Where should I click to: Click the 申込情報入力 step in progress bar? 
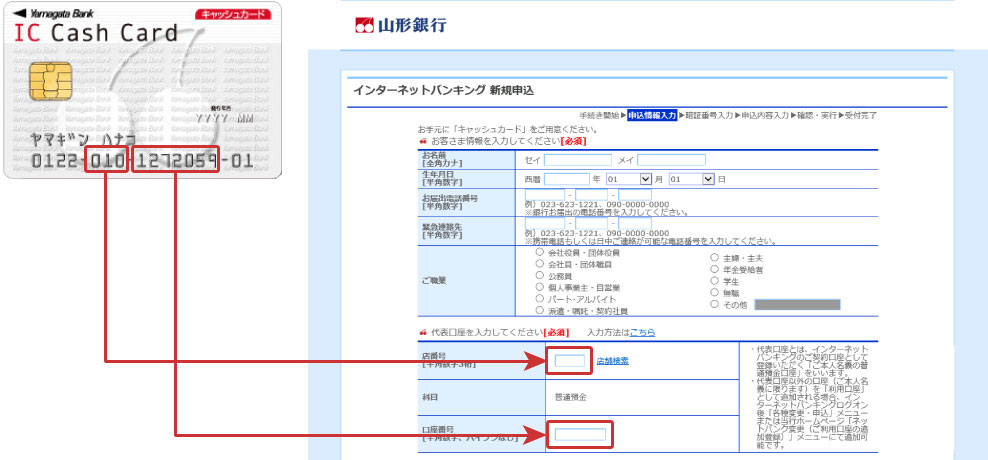[652, 116]
